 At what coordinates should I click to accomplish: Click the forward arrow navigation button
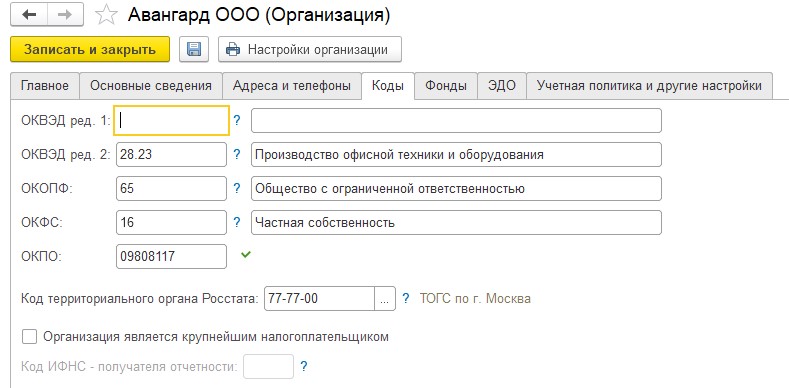[x=65, y=15]
